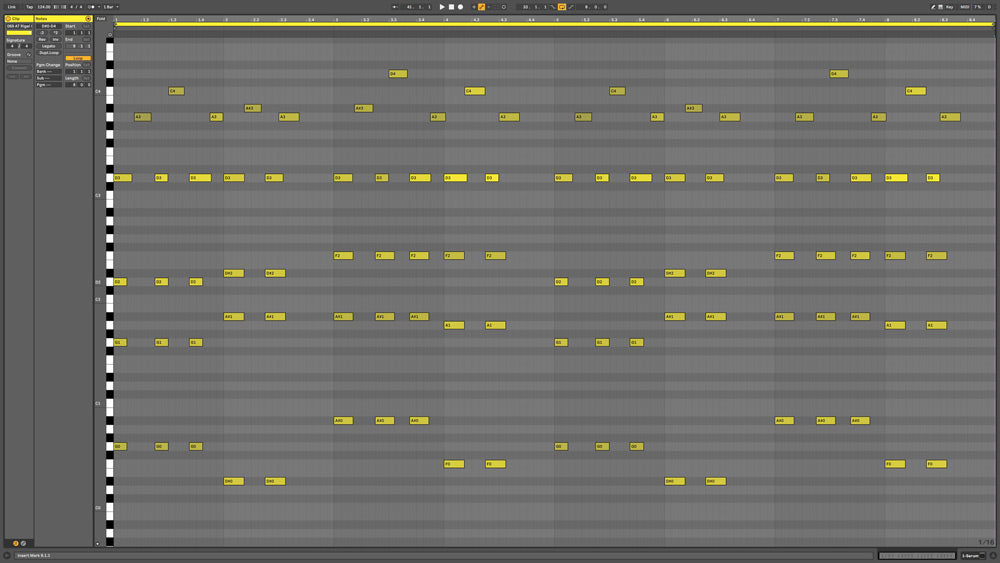Click the Dupl.Loop button
1000x563 pixels.
49,52
